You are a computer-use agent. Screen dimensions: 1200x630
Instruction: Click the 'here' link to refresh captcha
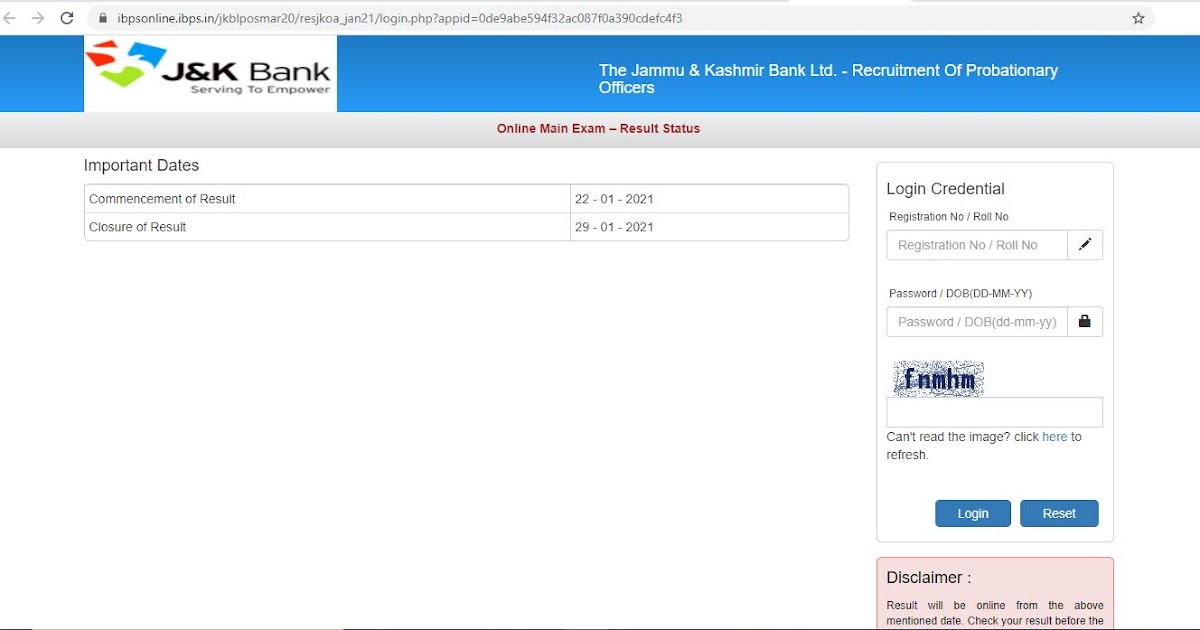pos(1055,437)
